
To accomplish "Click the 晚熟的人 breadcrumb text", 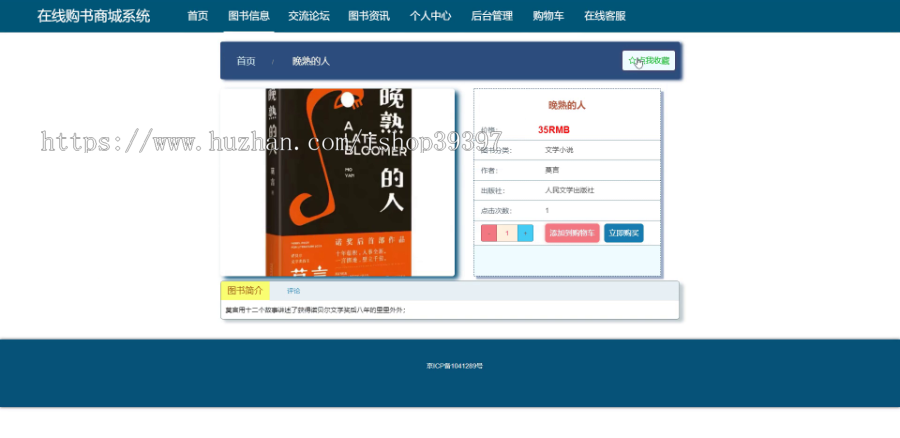I will coord(311,61).
